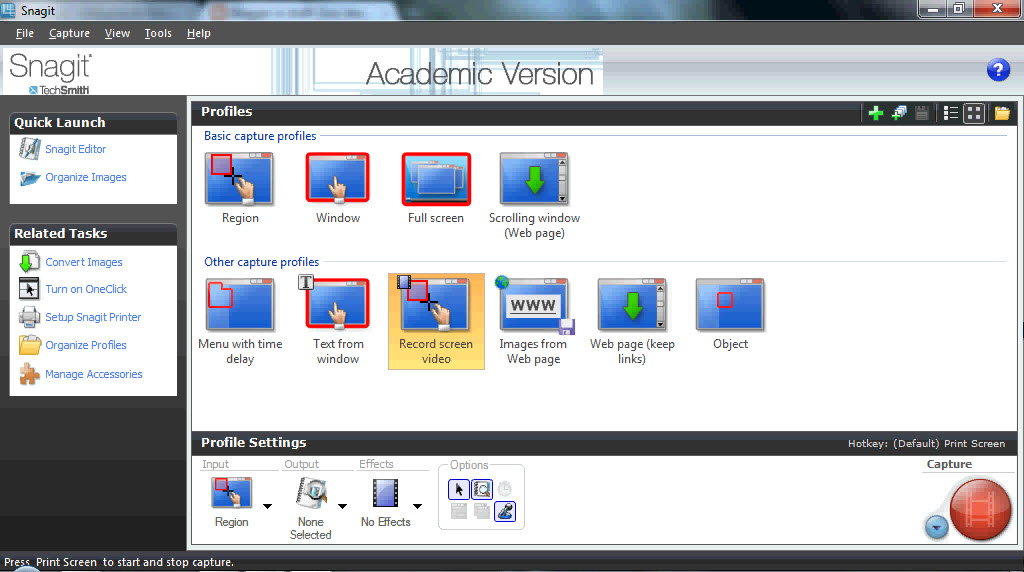Click the green plus new profile icon
1024x572 pixels.
(x=876, y=113)
